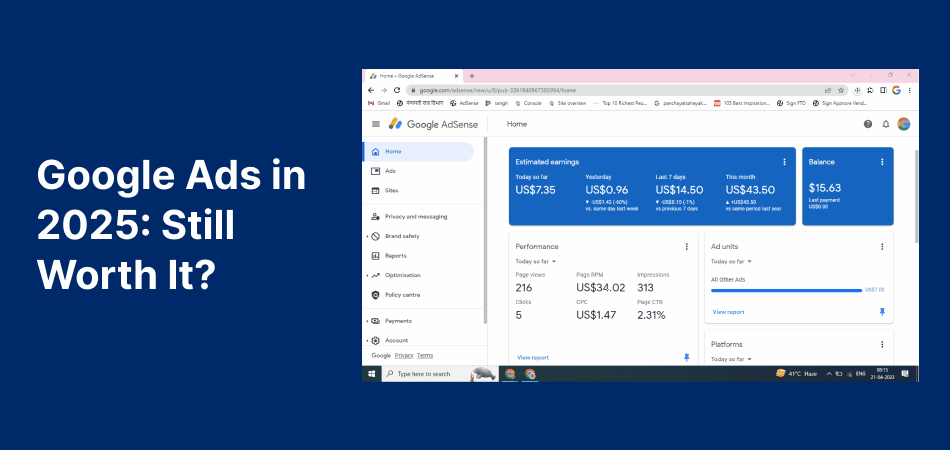Viewport: 950px width, 450px height.
Task: Open the Privacy link in sidebar footer
Action: (404, 356)
